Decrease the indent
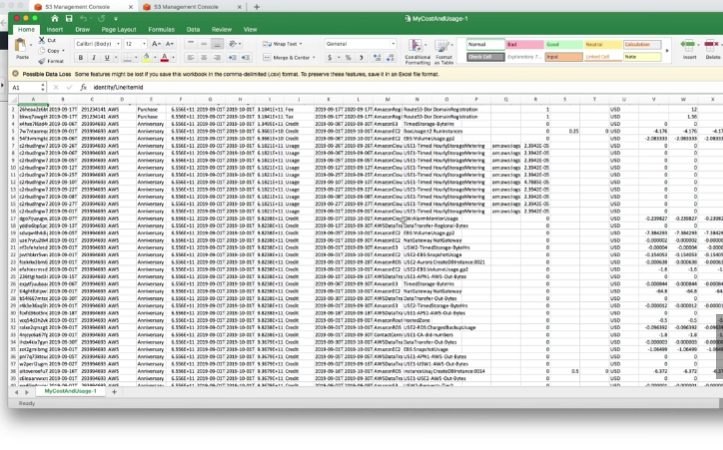Image resolution: width=723 pixels, height=450 pixels. (232, 58)
